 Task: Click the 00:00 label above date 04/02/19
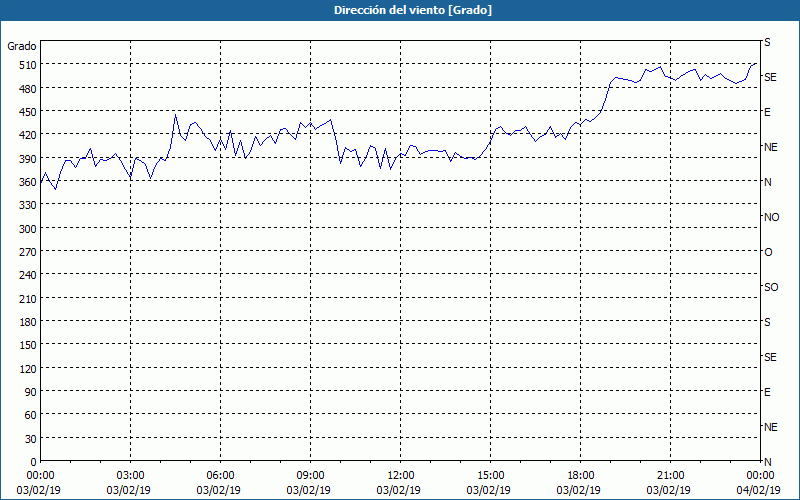[x=760, y=476]
